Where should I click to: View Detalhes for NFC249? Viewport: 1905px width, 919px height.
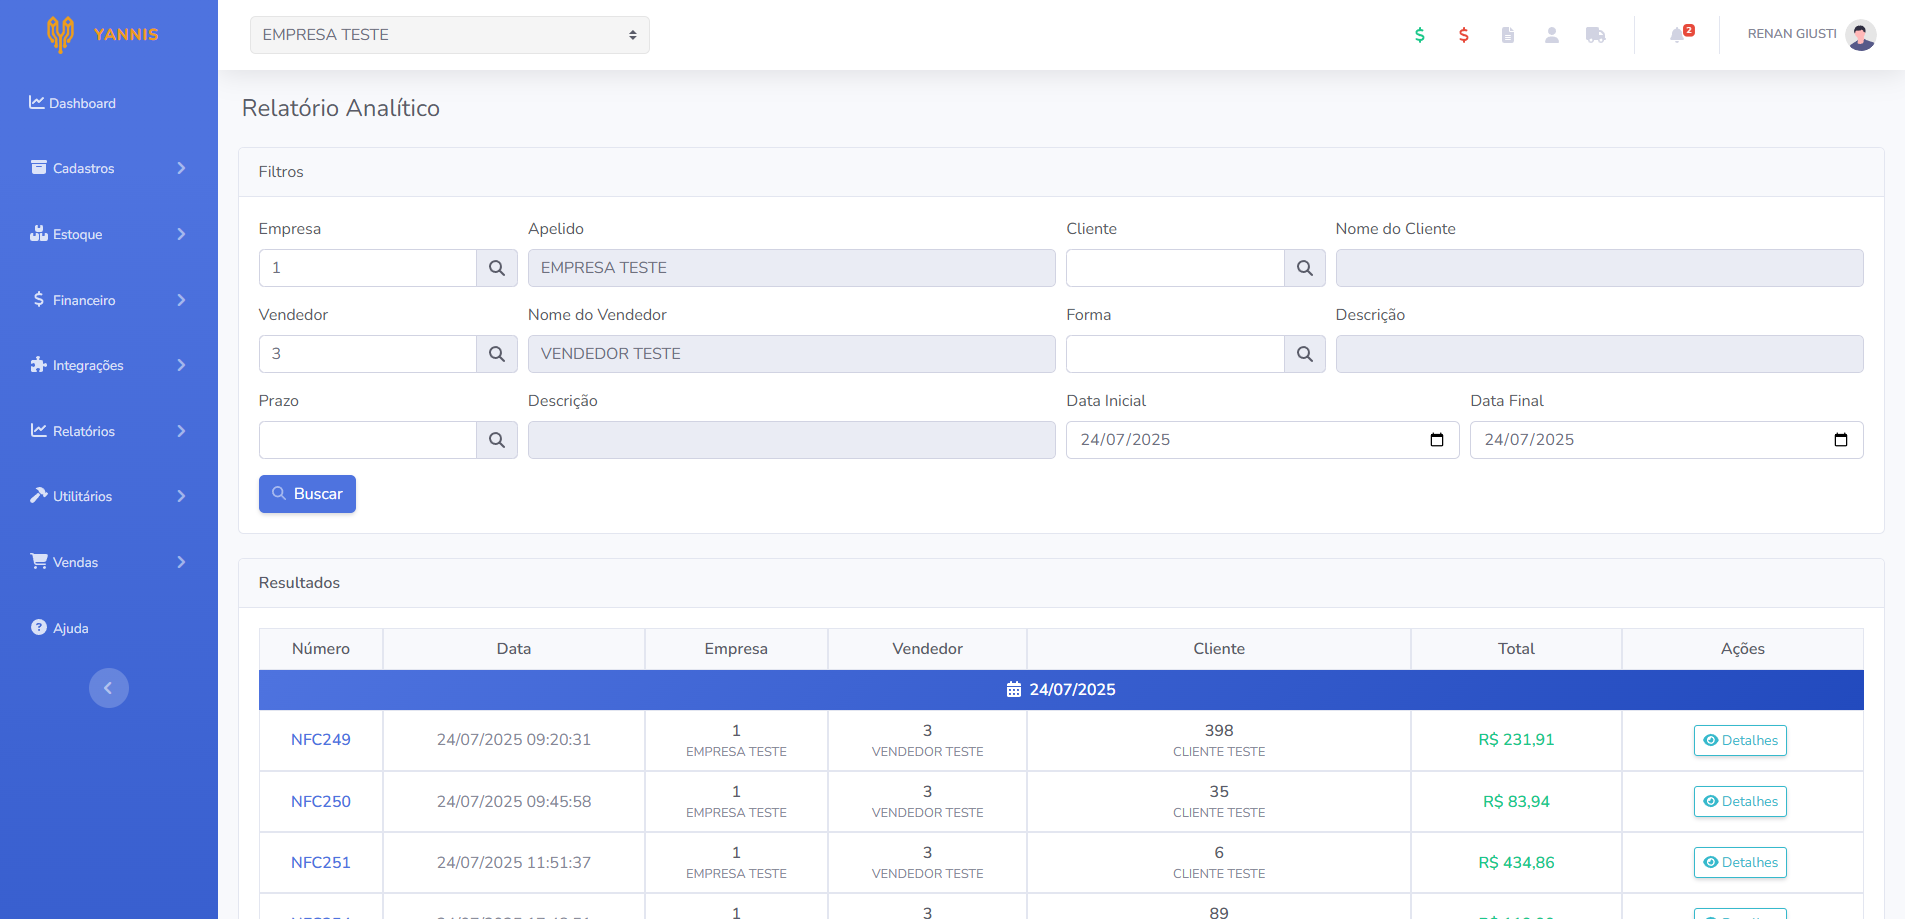point(1739,740)
